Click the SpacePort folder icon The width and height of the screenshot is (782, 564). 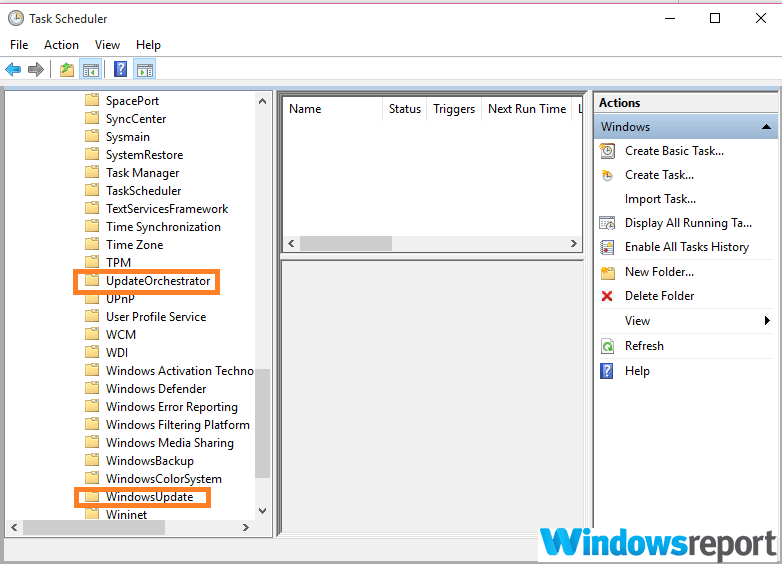point(92,100)
